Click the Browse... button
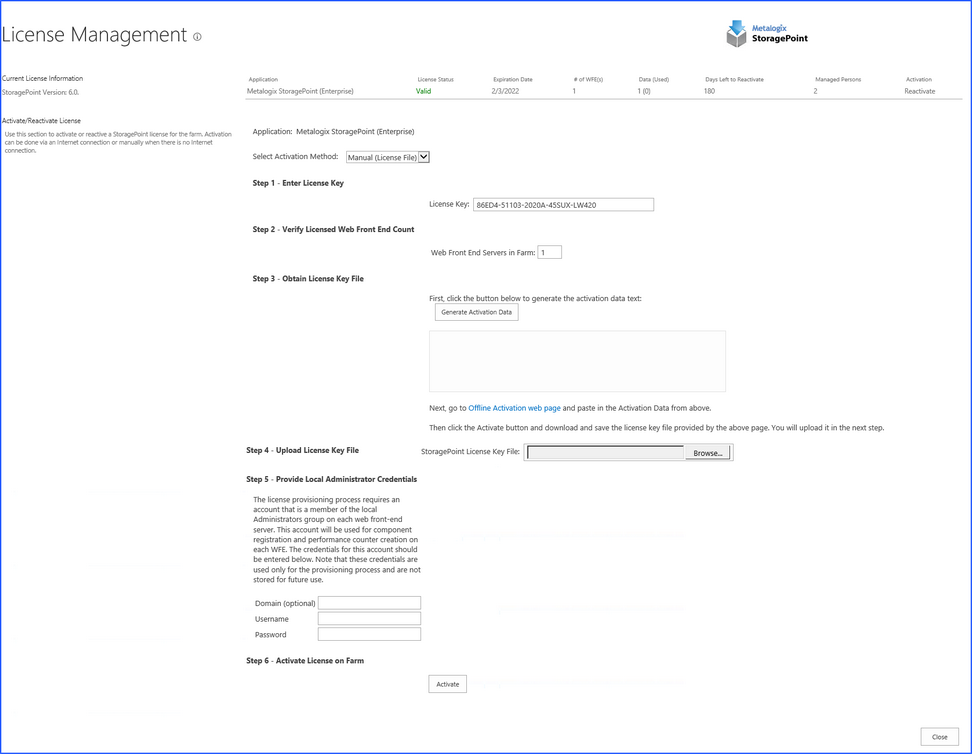This screenshot has height=754, width=972. pyautogui.click(x=707, y=453)
